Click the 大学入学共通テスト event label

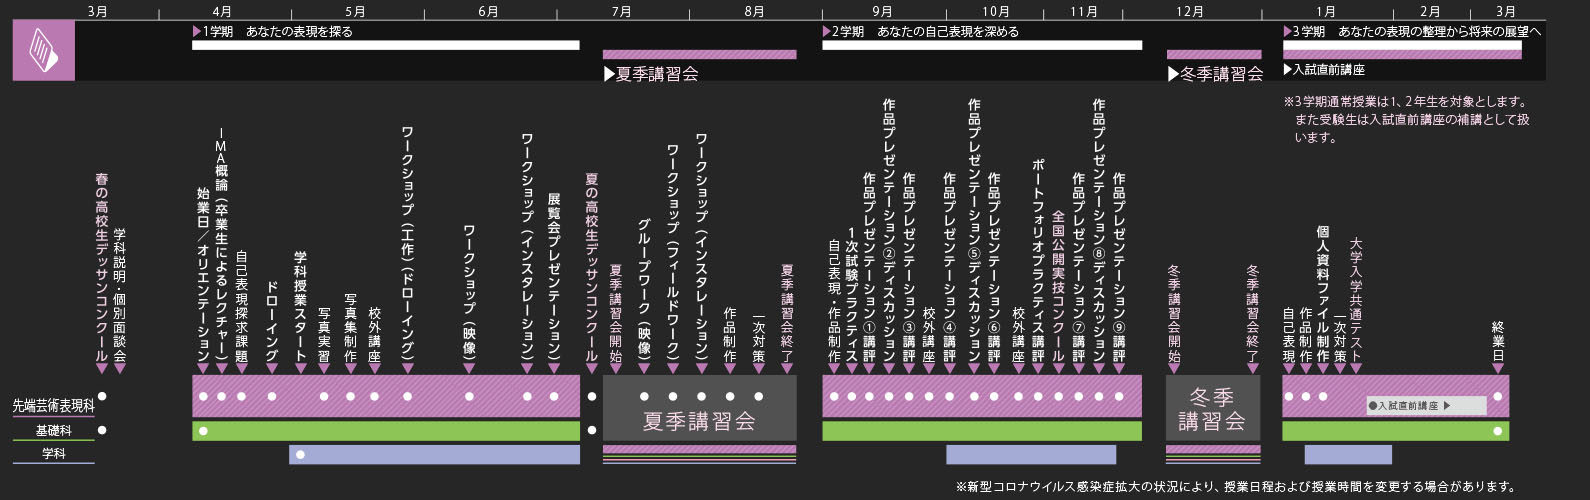(1356, 300)
